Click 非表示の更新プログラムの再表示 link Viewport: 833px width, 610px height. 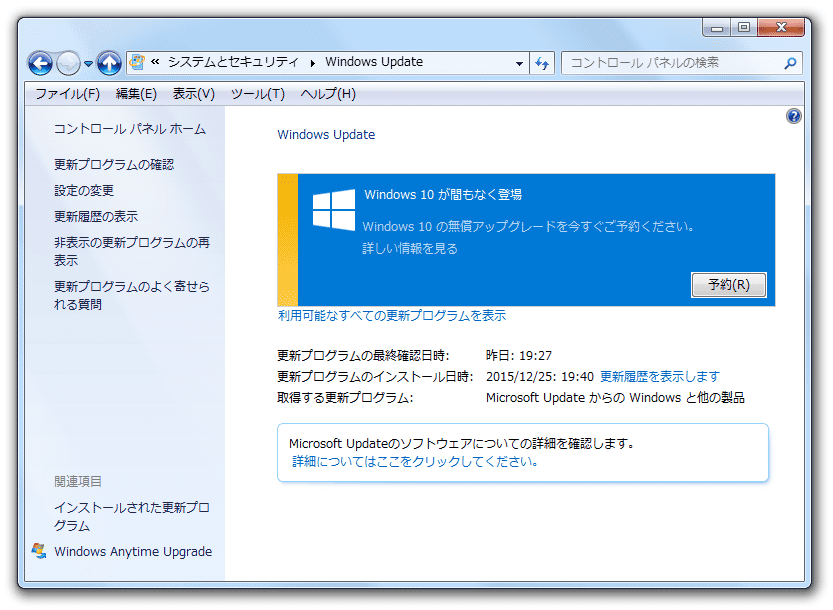coord(132,251)
